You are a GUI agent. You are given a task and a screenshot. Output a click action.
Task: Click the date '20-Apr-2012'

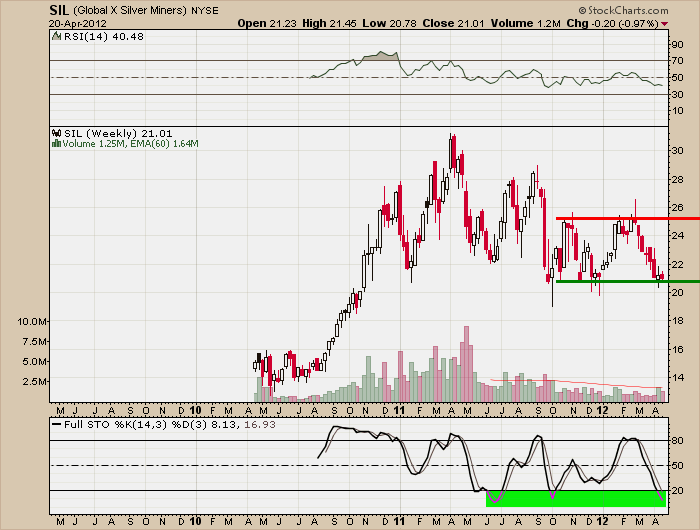click(78, 24)
